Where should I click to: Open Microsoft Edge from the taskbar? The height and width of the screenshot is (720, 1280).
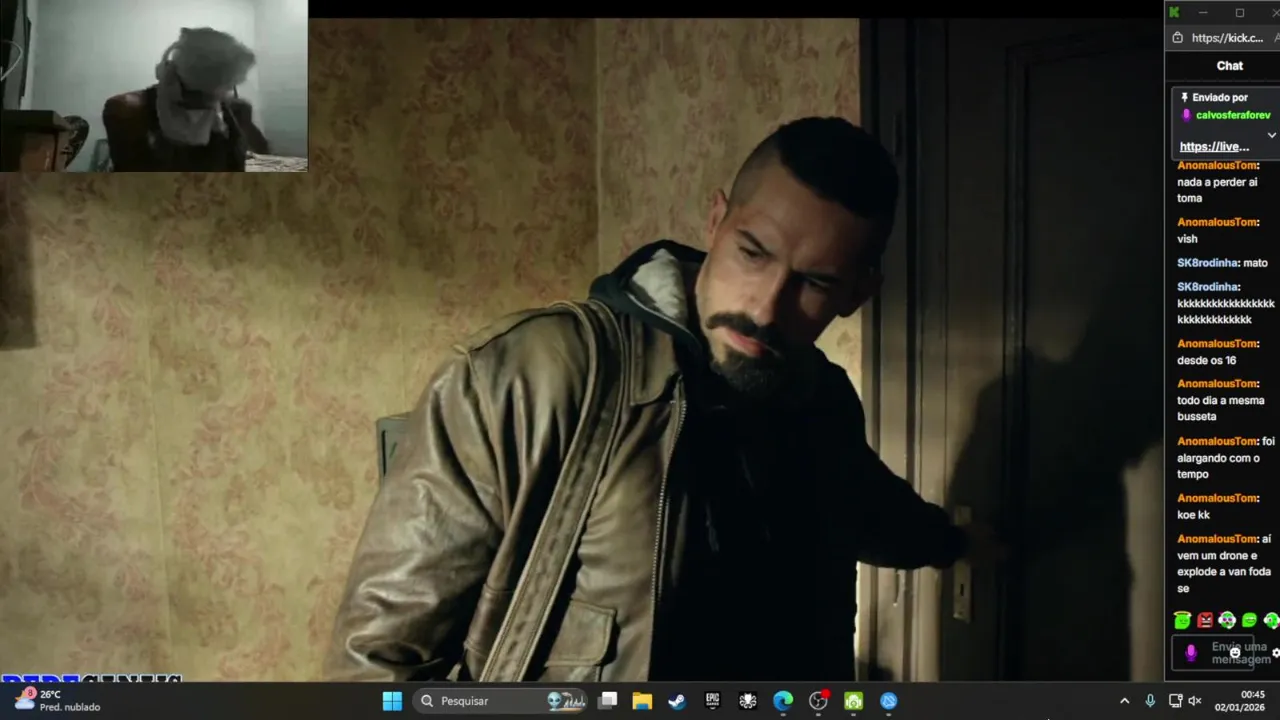(783, 701)
